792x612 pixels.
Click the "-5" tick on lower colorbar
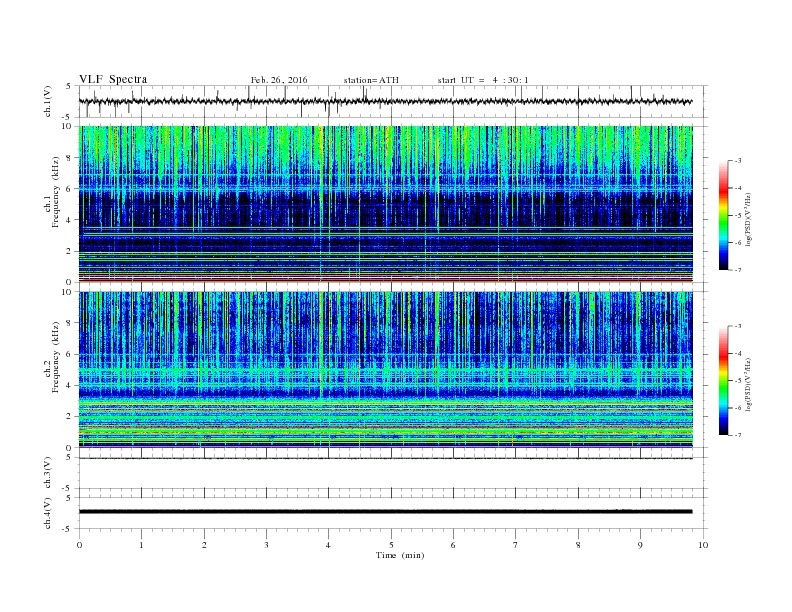(x=738, y=380)
